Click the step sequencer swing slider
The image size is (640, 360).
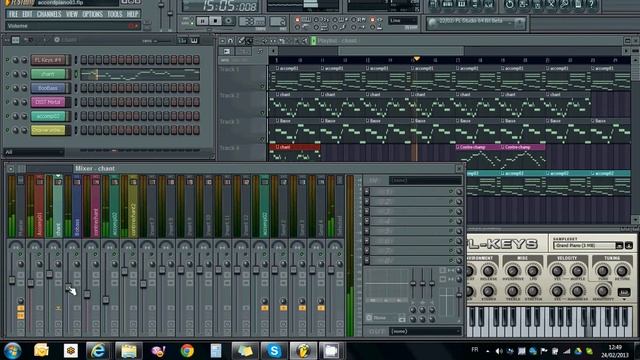157,40
